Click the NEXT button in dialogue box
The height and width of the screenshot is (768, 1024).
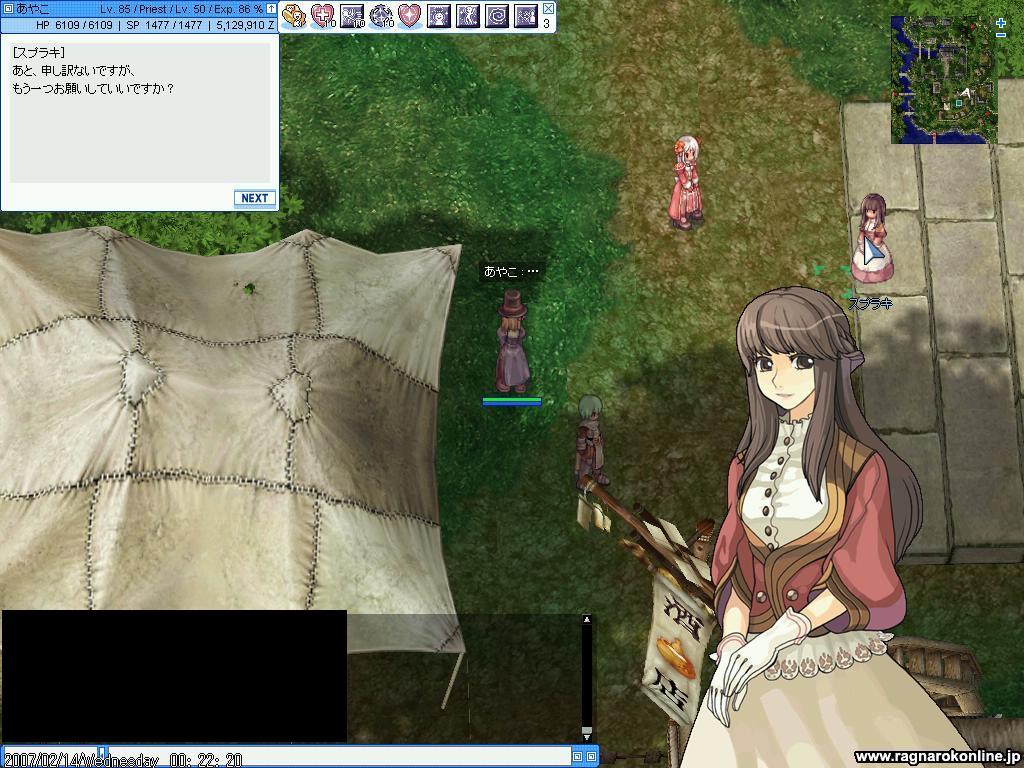pos(255,199)
